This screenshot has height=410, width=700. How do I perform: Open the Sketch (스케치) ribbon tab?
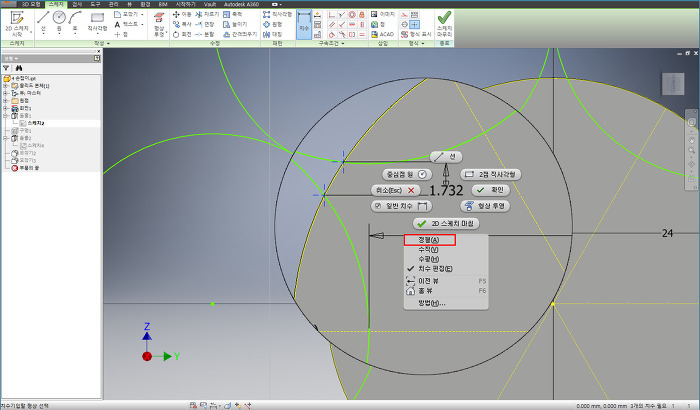click(x=56, y=4)
